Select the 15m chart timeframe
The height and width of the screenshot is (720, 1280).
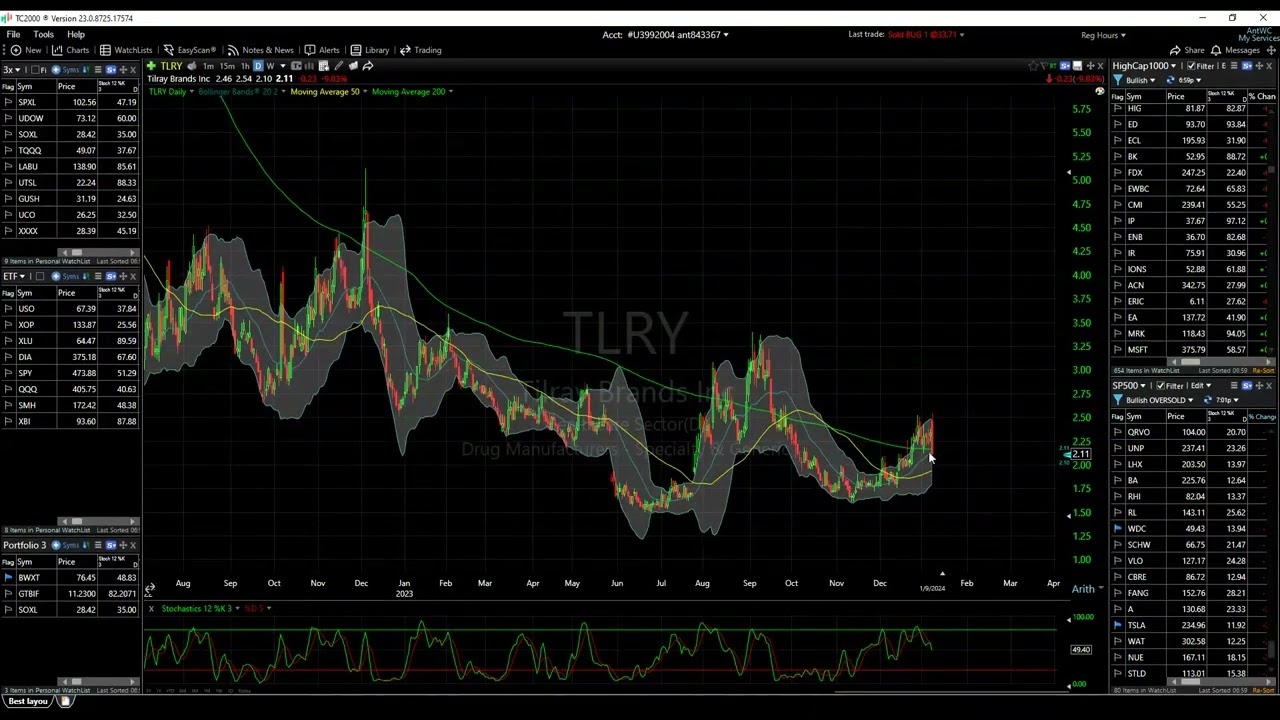pyautogui.click(x=227, y=66)
